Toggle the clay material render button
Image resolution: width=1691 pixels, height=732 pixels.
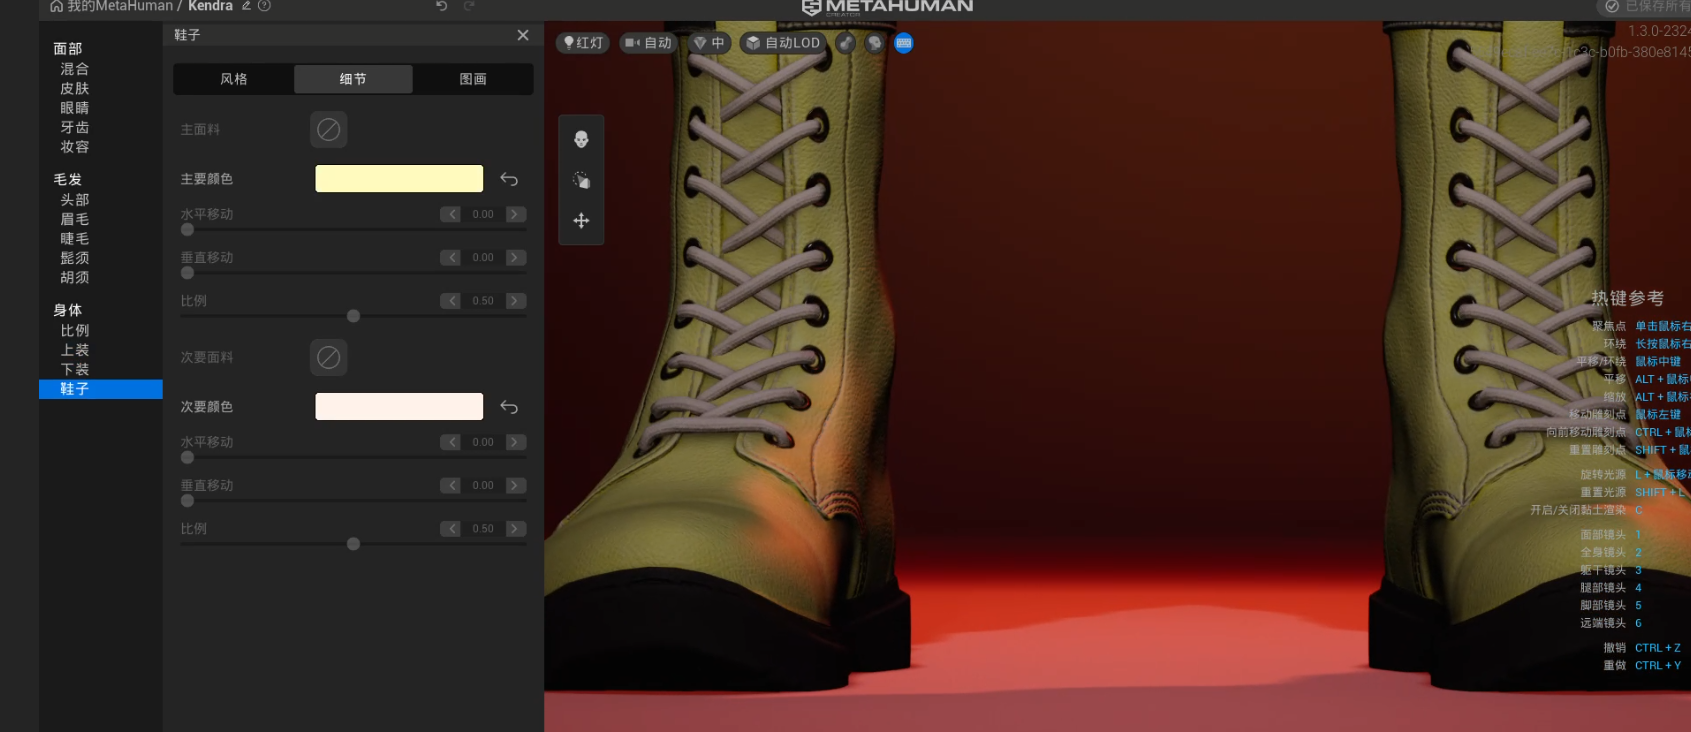(x=846, y=43)
